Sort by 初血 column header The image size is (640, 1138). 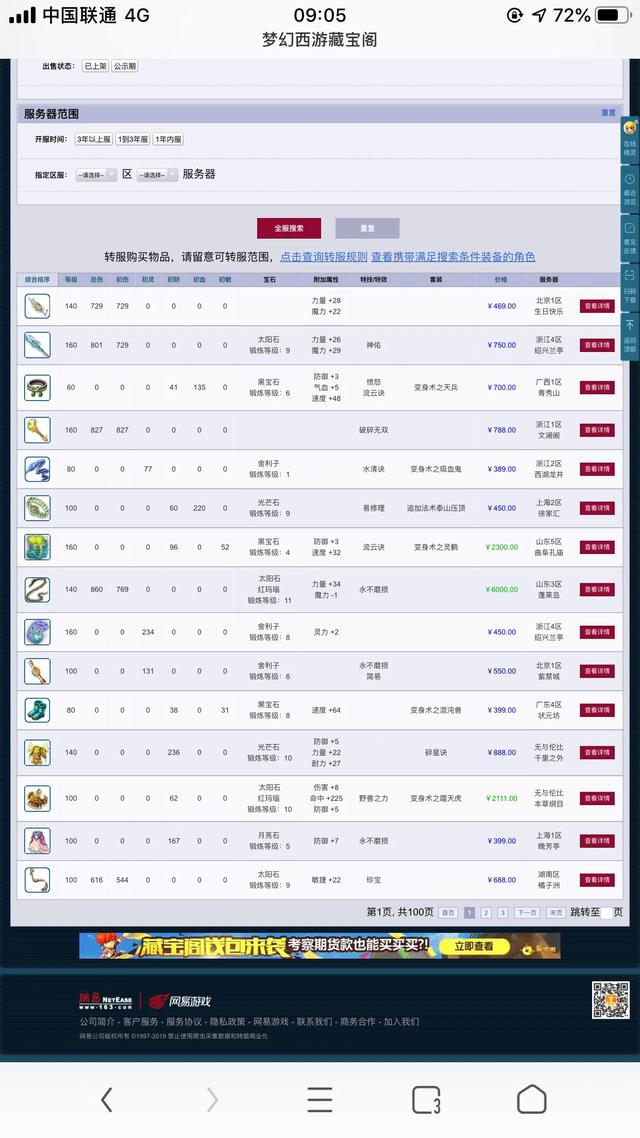[200, 279]
